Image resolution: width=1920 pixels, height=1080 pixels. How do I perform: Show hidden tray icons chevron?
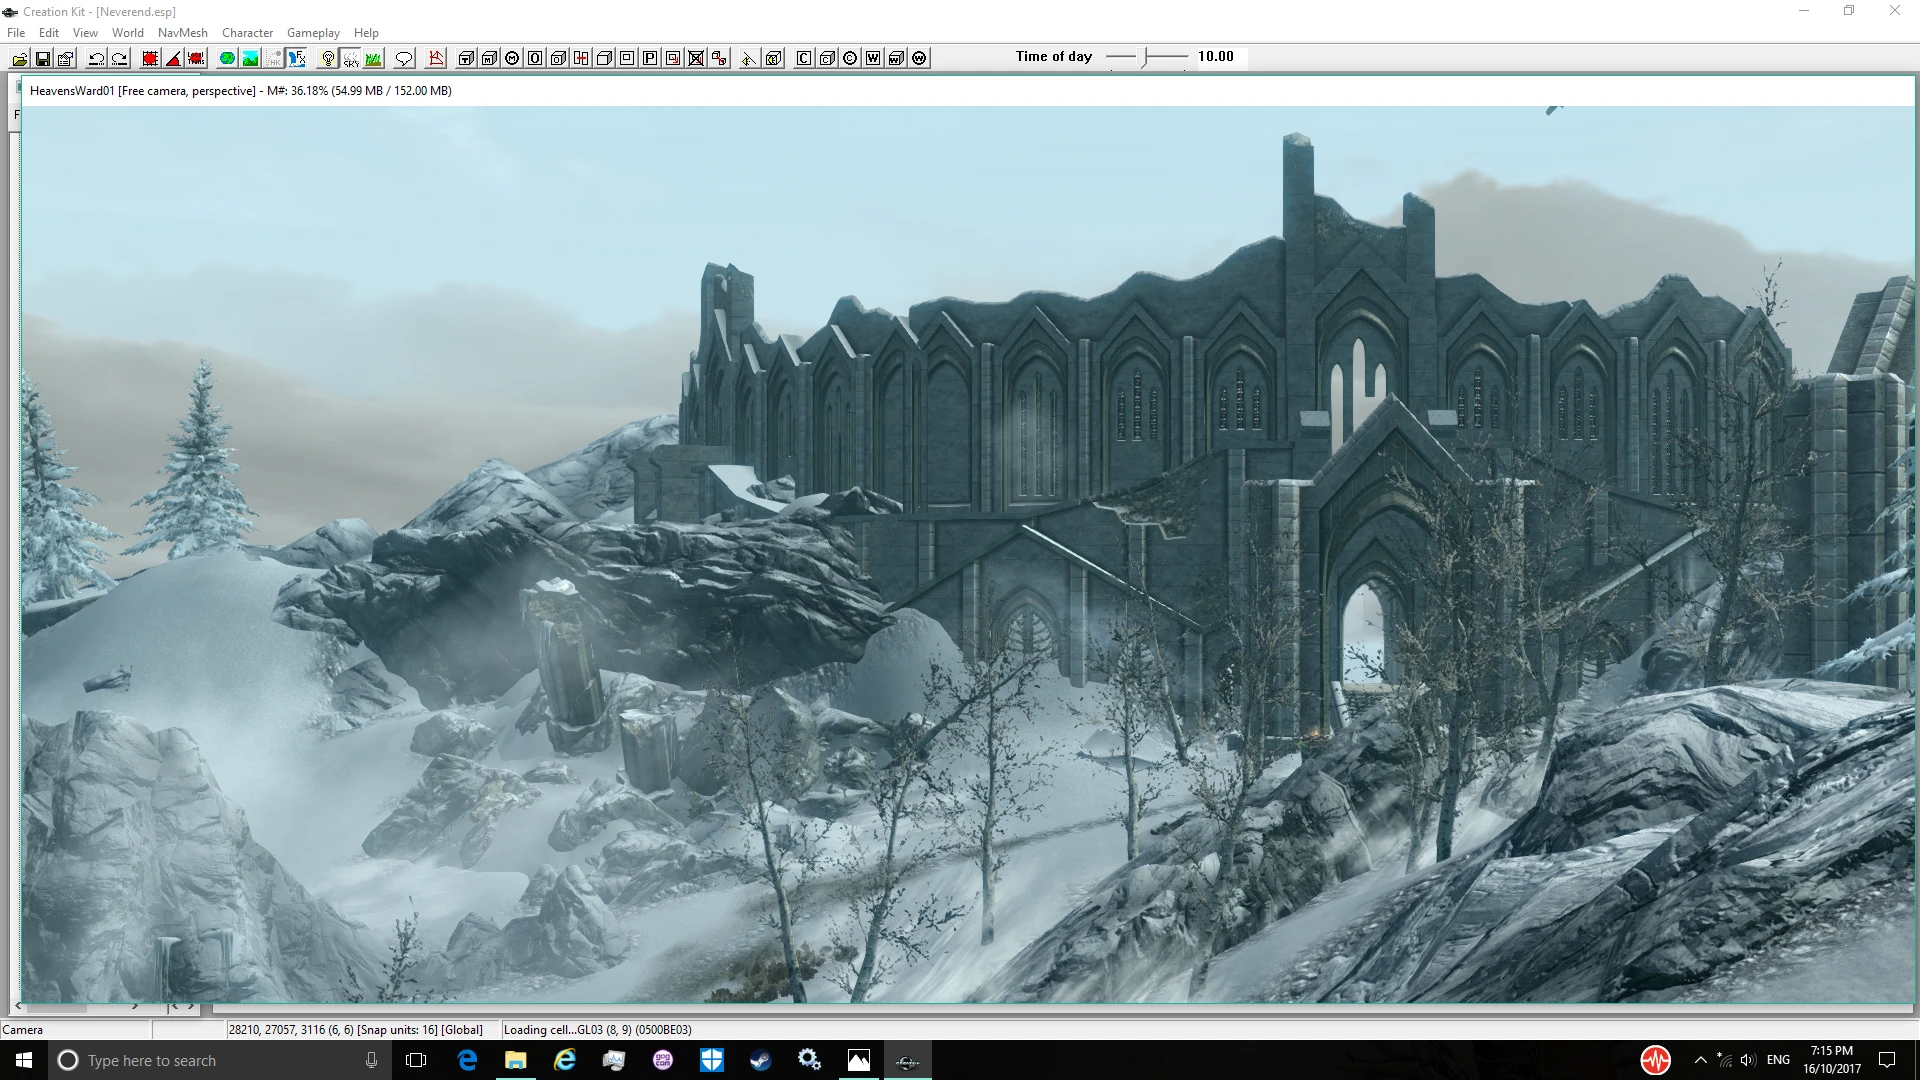pos(1700,1060)
